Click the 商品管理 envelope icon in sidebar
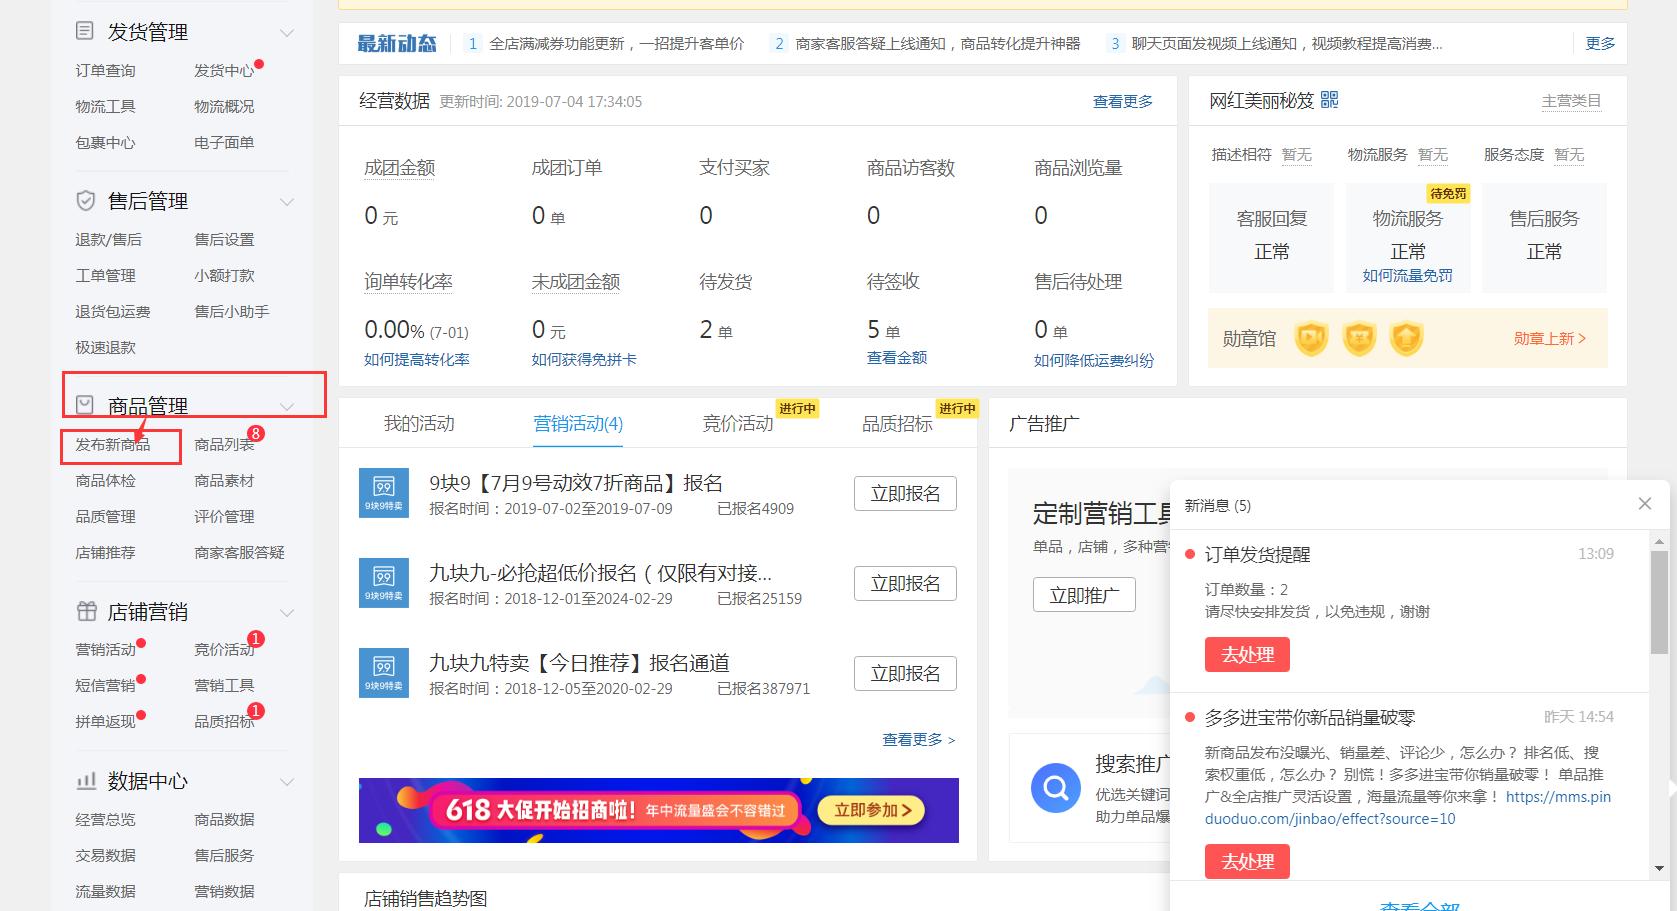Viewport: 1677px width, 911px height. coord(84,404)
